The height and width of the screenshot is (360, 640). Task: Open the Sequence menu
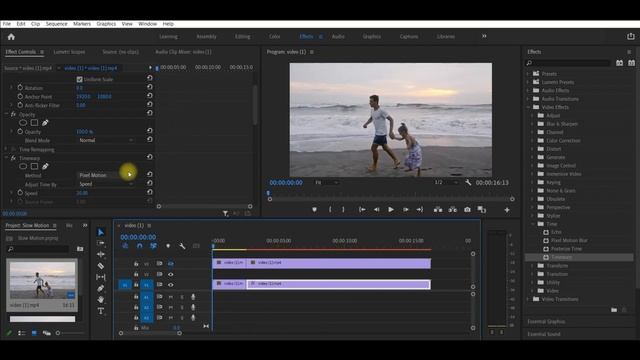pos(56,24)
